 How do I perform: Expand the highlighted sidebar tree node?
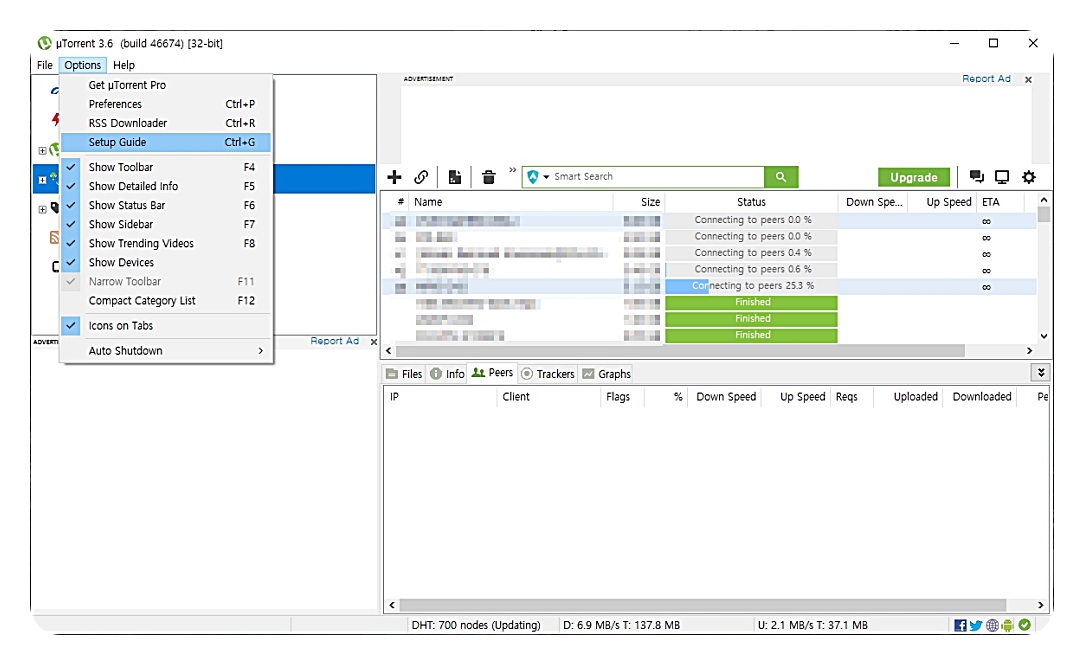(42, 180)
